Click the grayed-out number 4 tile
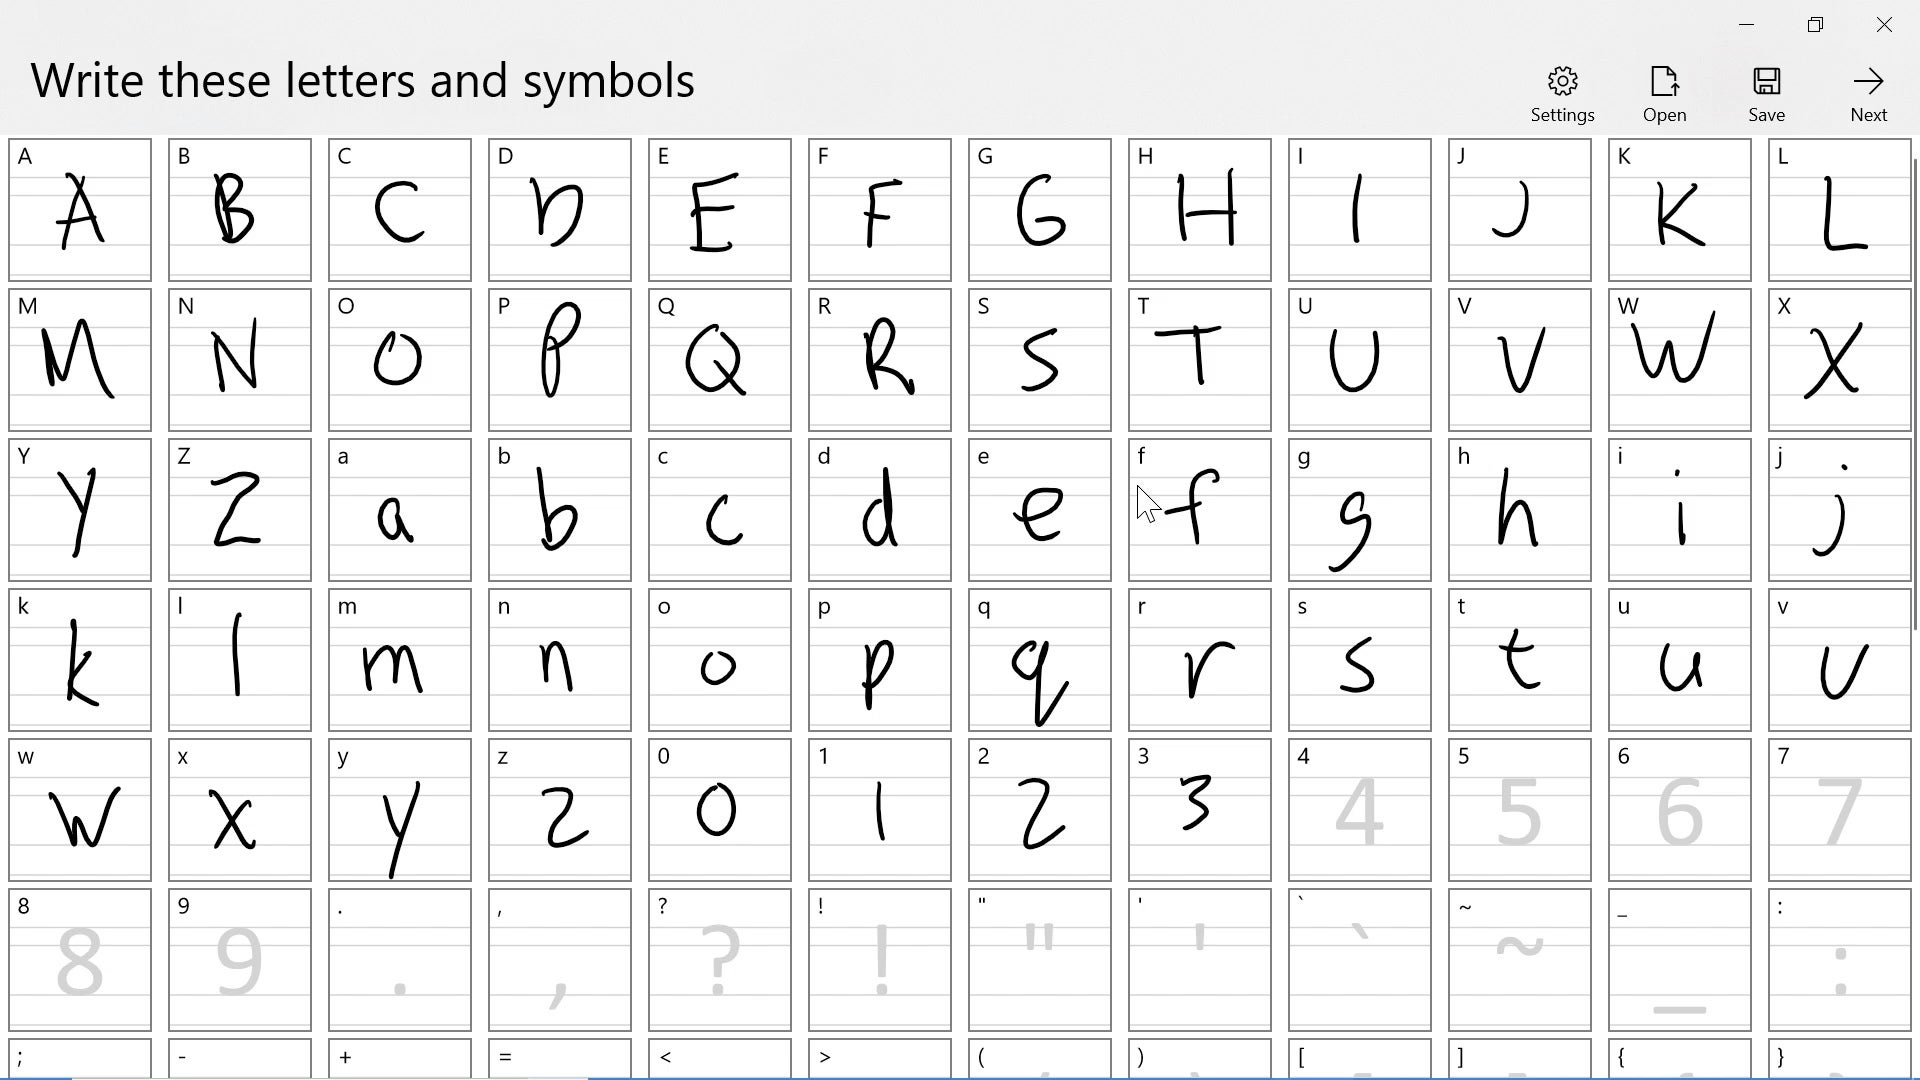 click(1358, 810)
